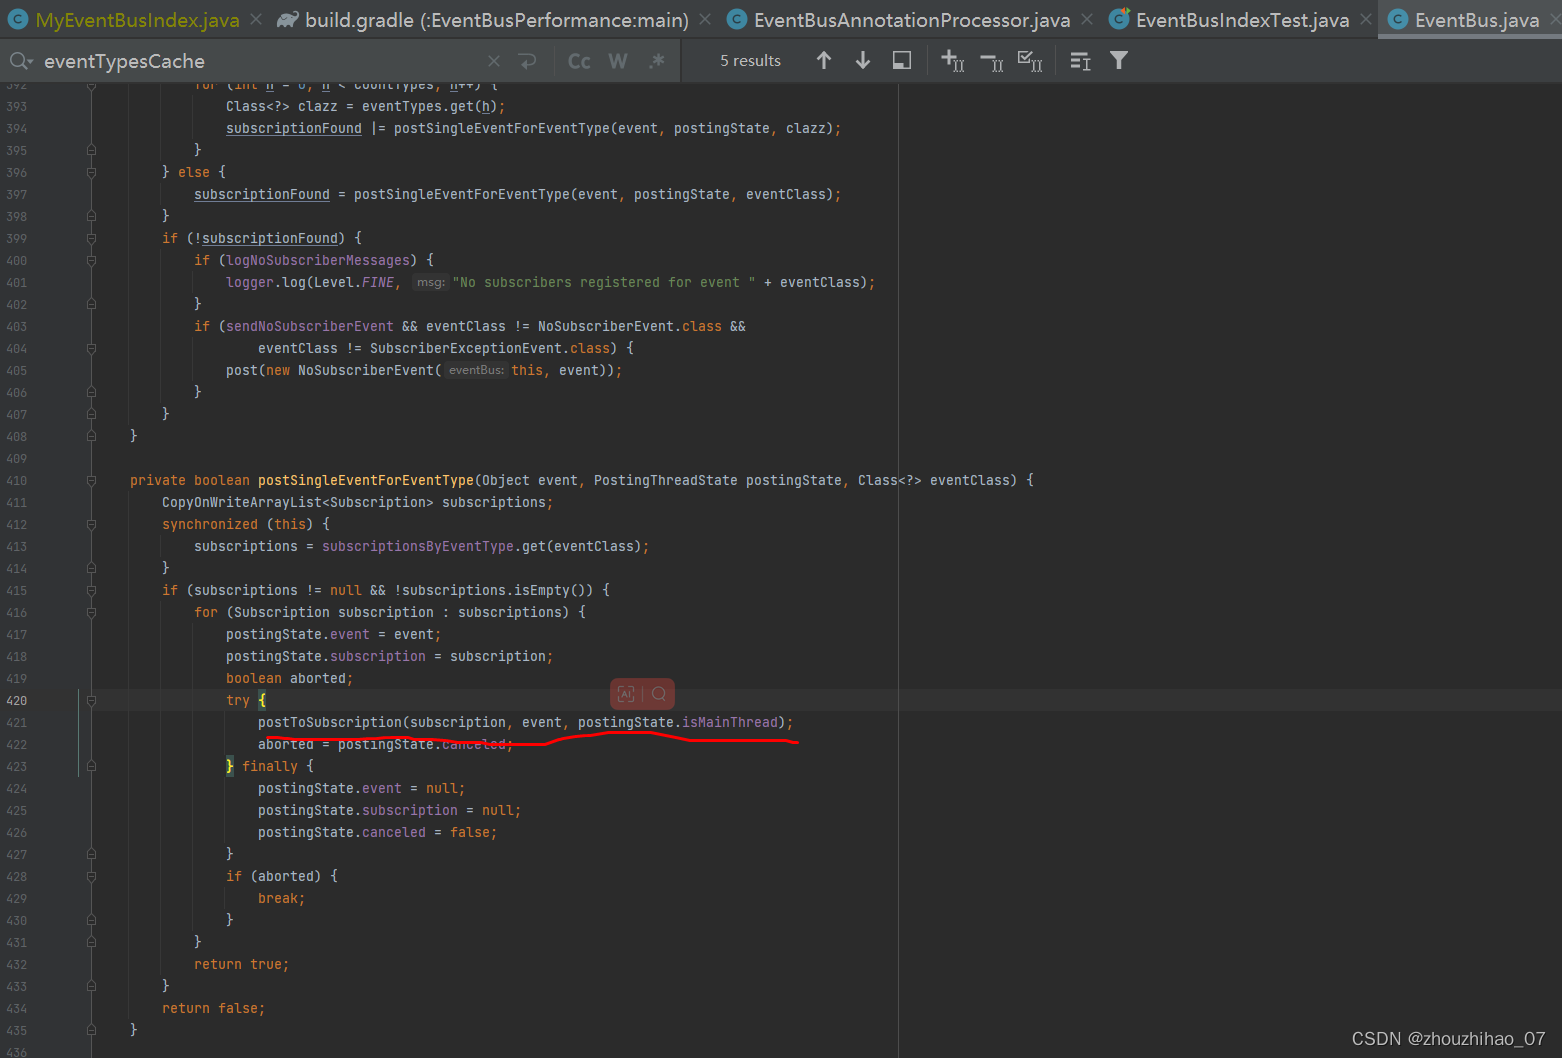Viewport: 1562px width, 1058px height.
Task: Fold the finally block at line 423
Action: point(91,766)
